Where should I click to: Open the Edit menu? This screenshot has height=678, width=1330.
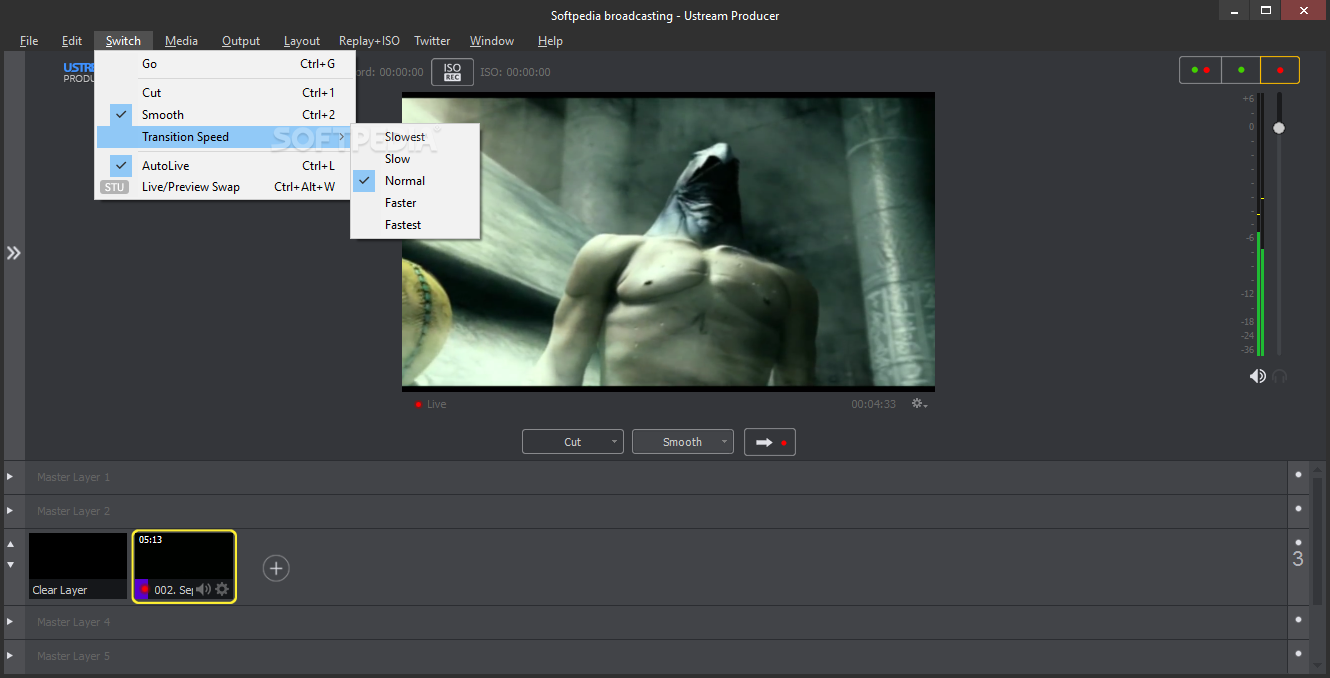(72, 41)
